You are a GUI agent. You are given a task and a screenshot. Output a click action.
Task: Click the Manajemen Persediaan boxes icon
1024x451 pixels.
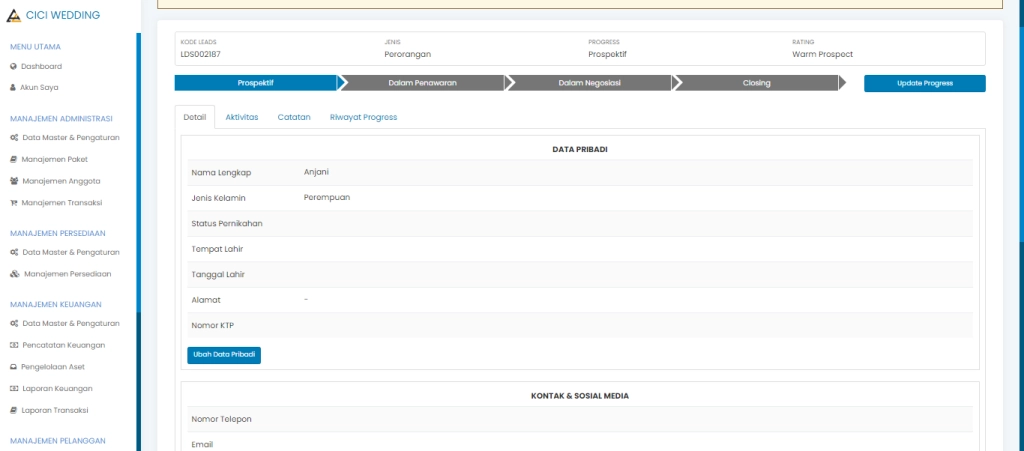click(x=14, y=273)
